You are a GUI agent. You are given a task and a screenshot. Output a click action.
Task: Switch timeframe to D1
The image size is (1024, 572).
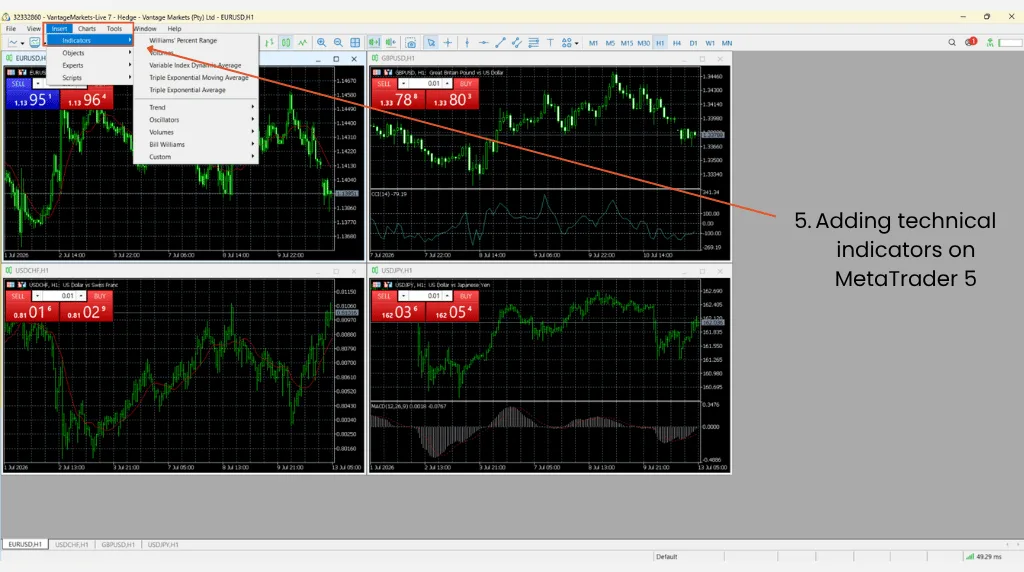pyautogui.click(x=694, y=43)
